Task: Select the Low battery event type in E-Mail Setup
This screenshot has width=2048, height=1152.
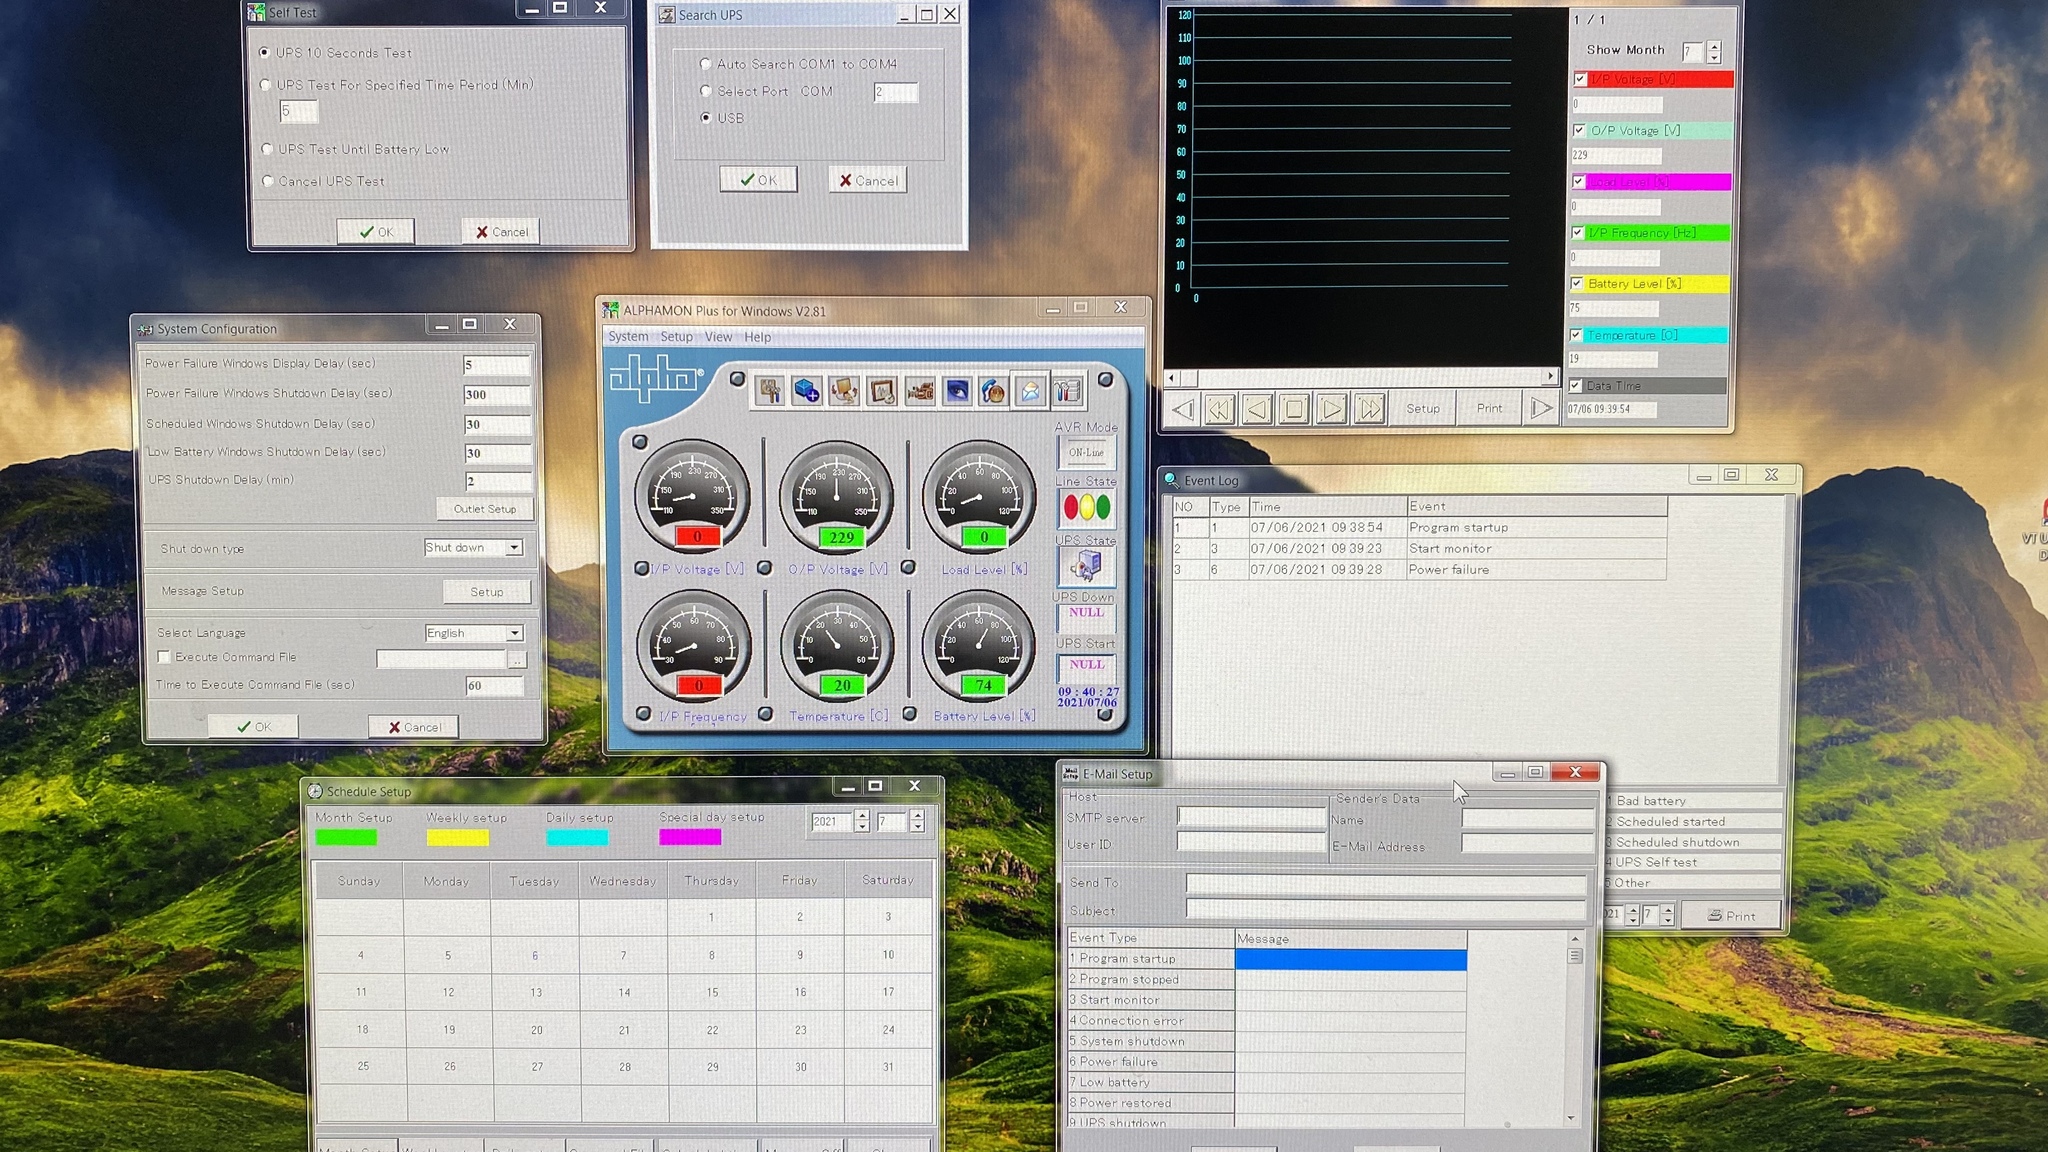Action: click(1151, 1082)
